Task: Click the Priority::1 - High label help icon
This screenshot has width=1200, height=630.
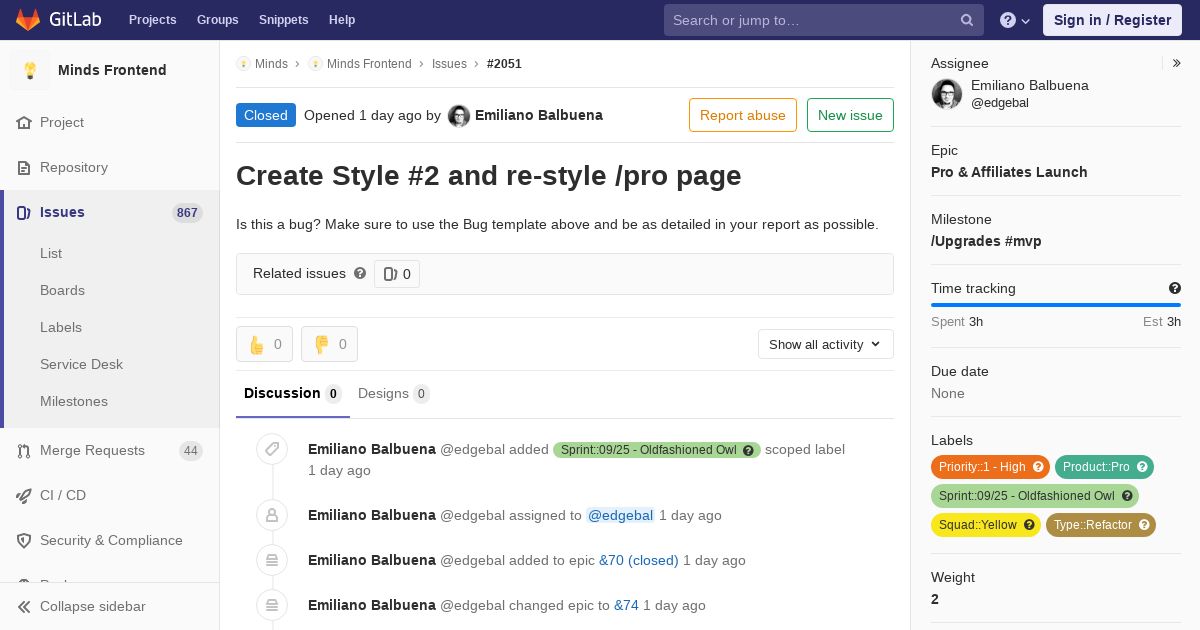Action: click(1038, 467)
